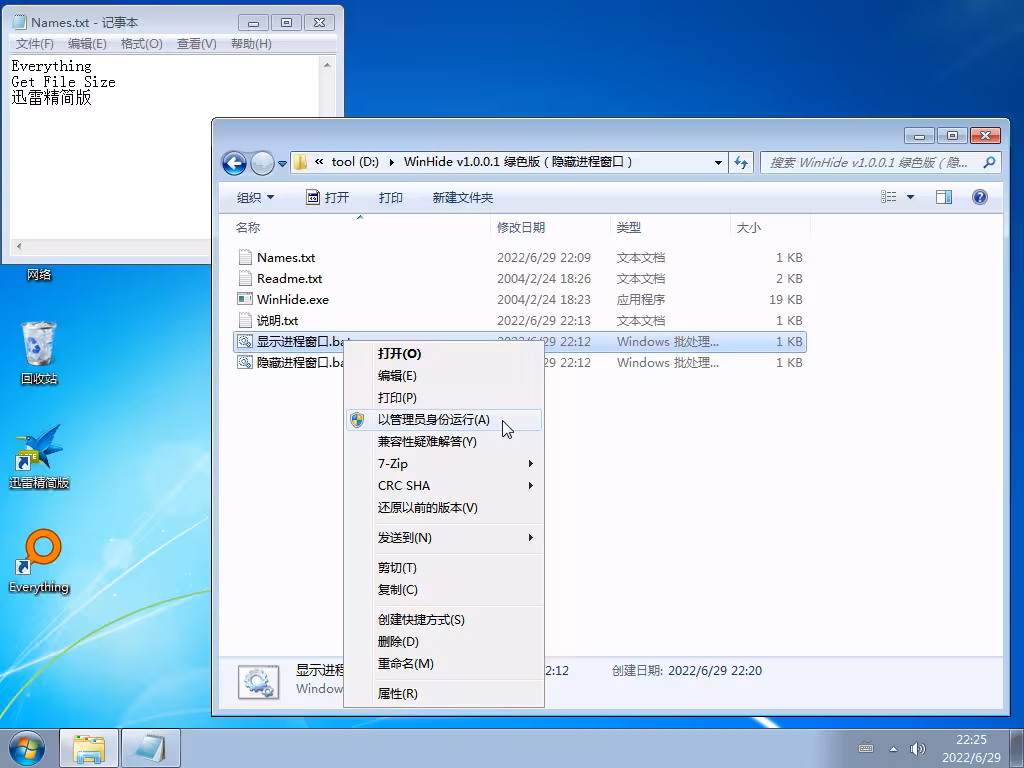Choose 兼容性疑难解答(Y) in context menu
The height and width of the screenshot is (768, 1024).
click(444, 441)
